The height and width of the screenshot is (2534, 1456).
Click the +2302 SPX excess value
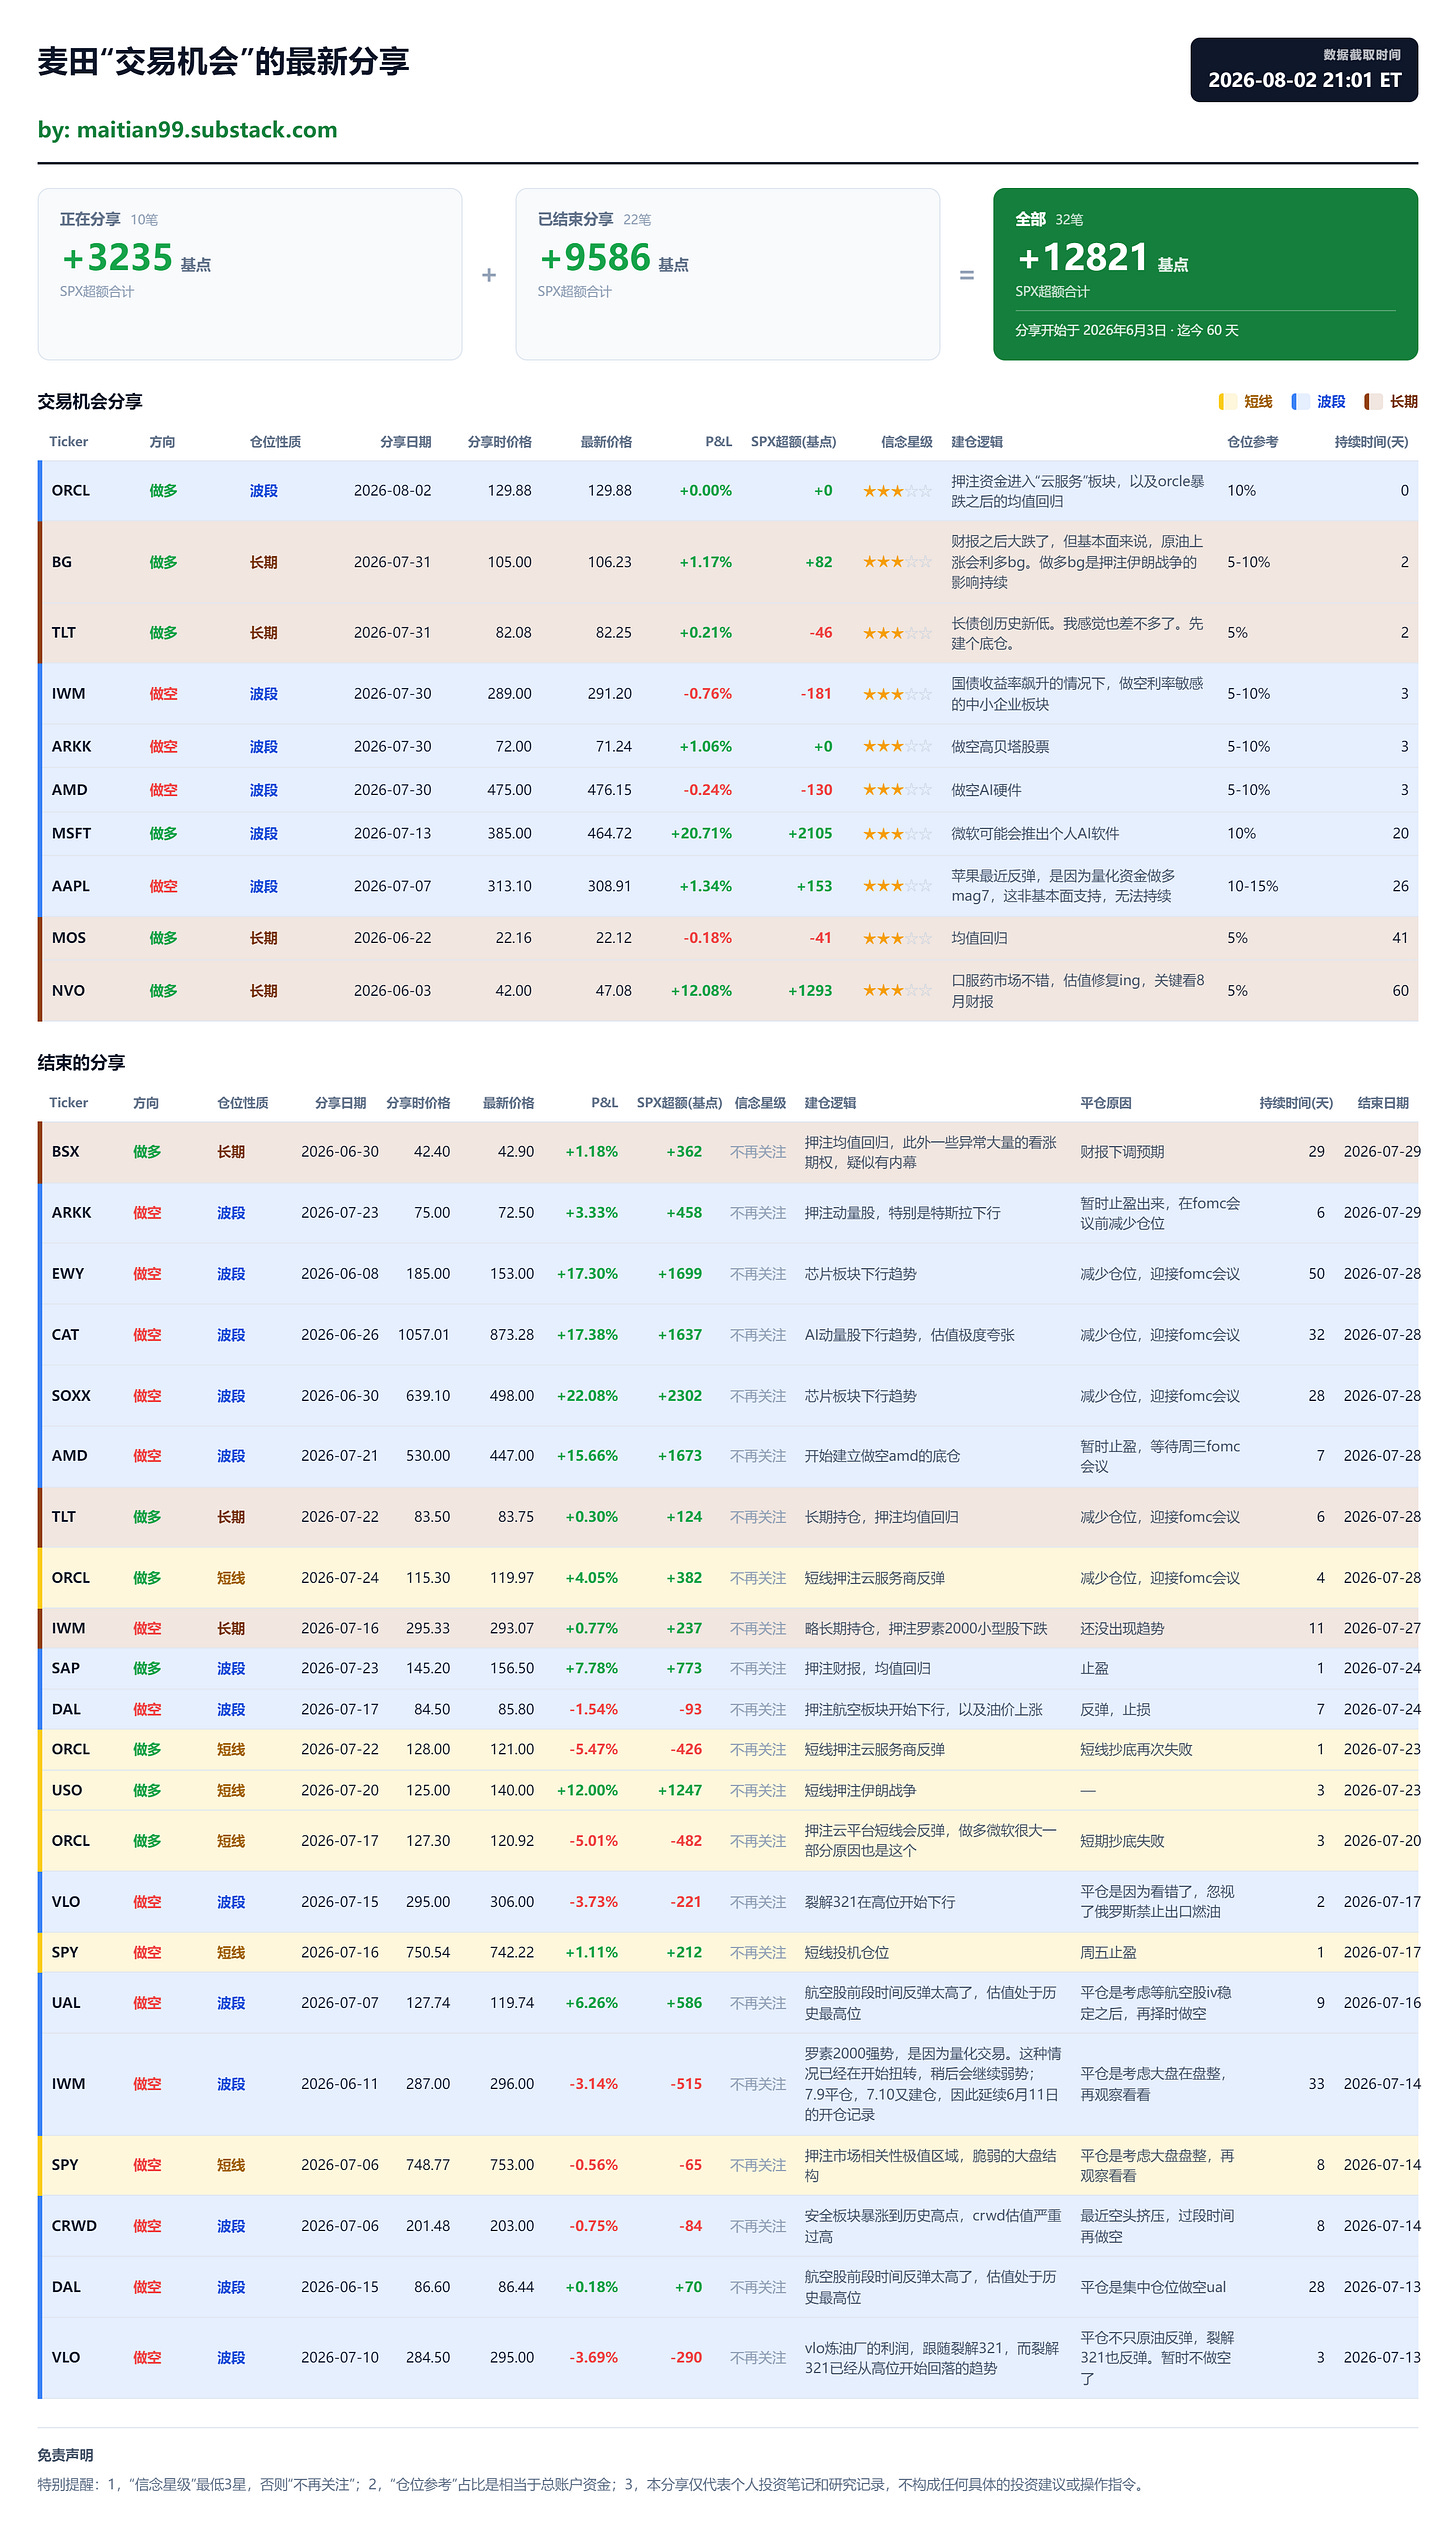(680, 1396)
